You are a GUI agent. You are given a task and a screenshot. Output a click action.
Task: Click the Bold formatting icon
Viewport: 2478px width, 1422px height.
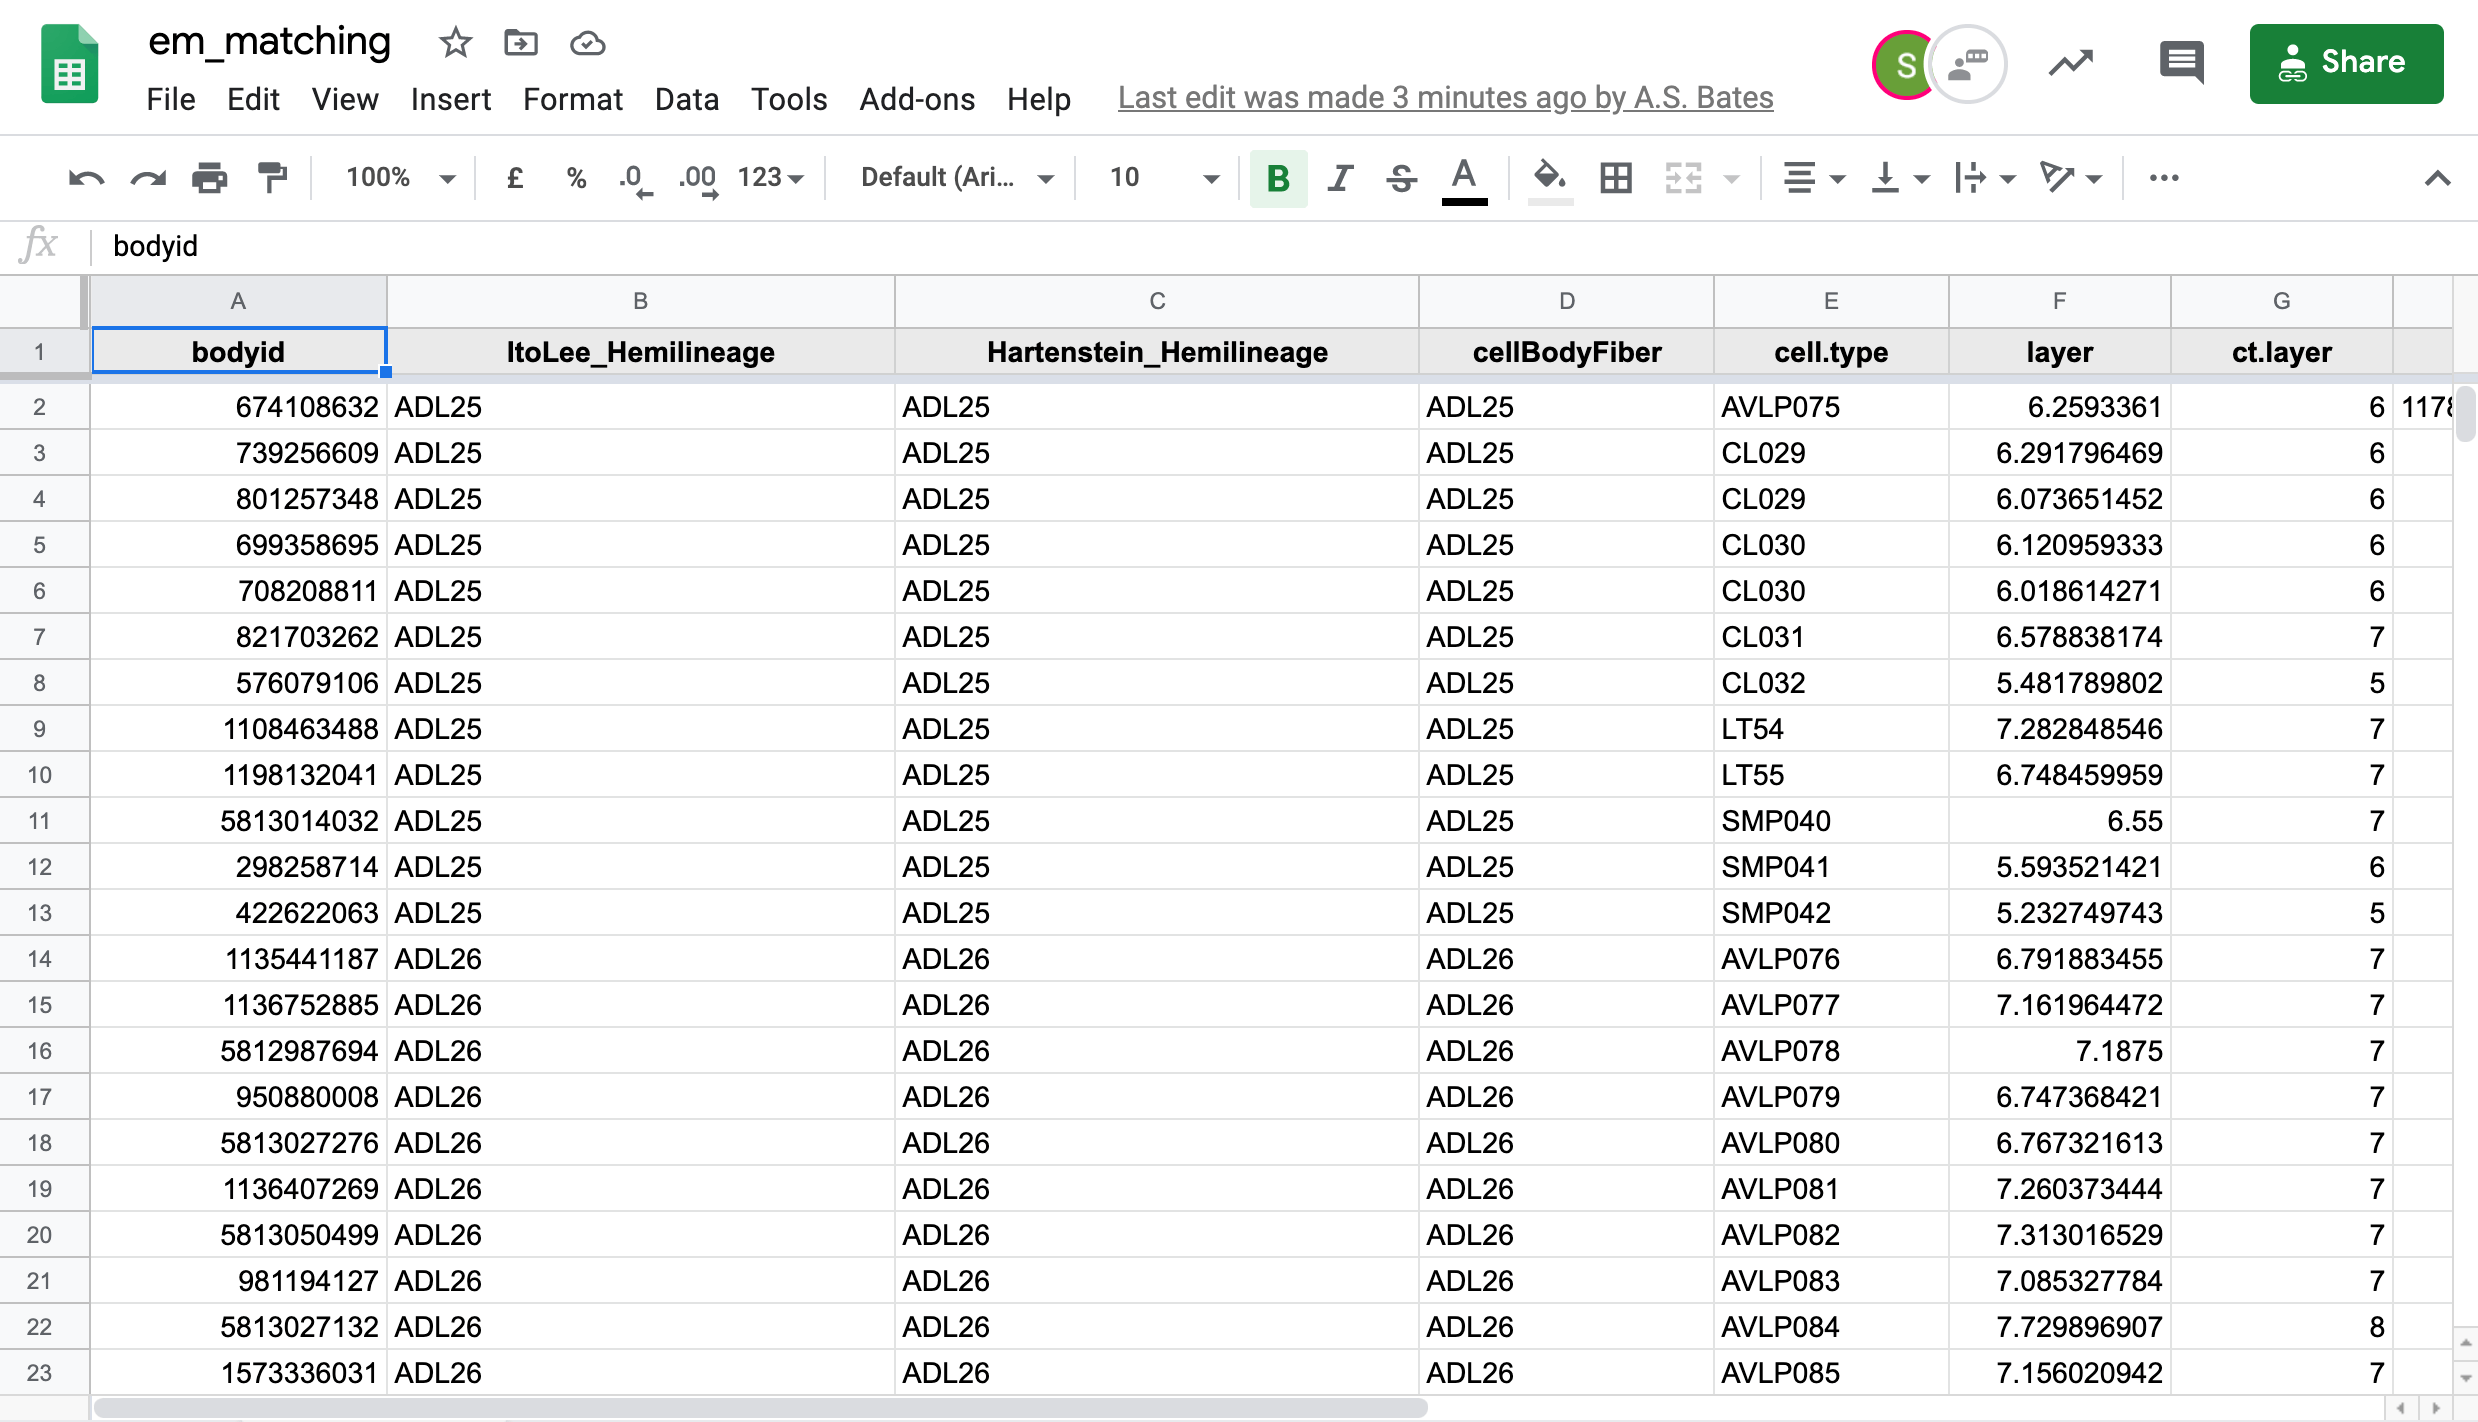coord(1276,177)
